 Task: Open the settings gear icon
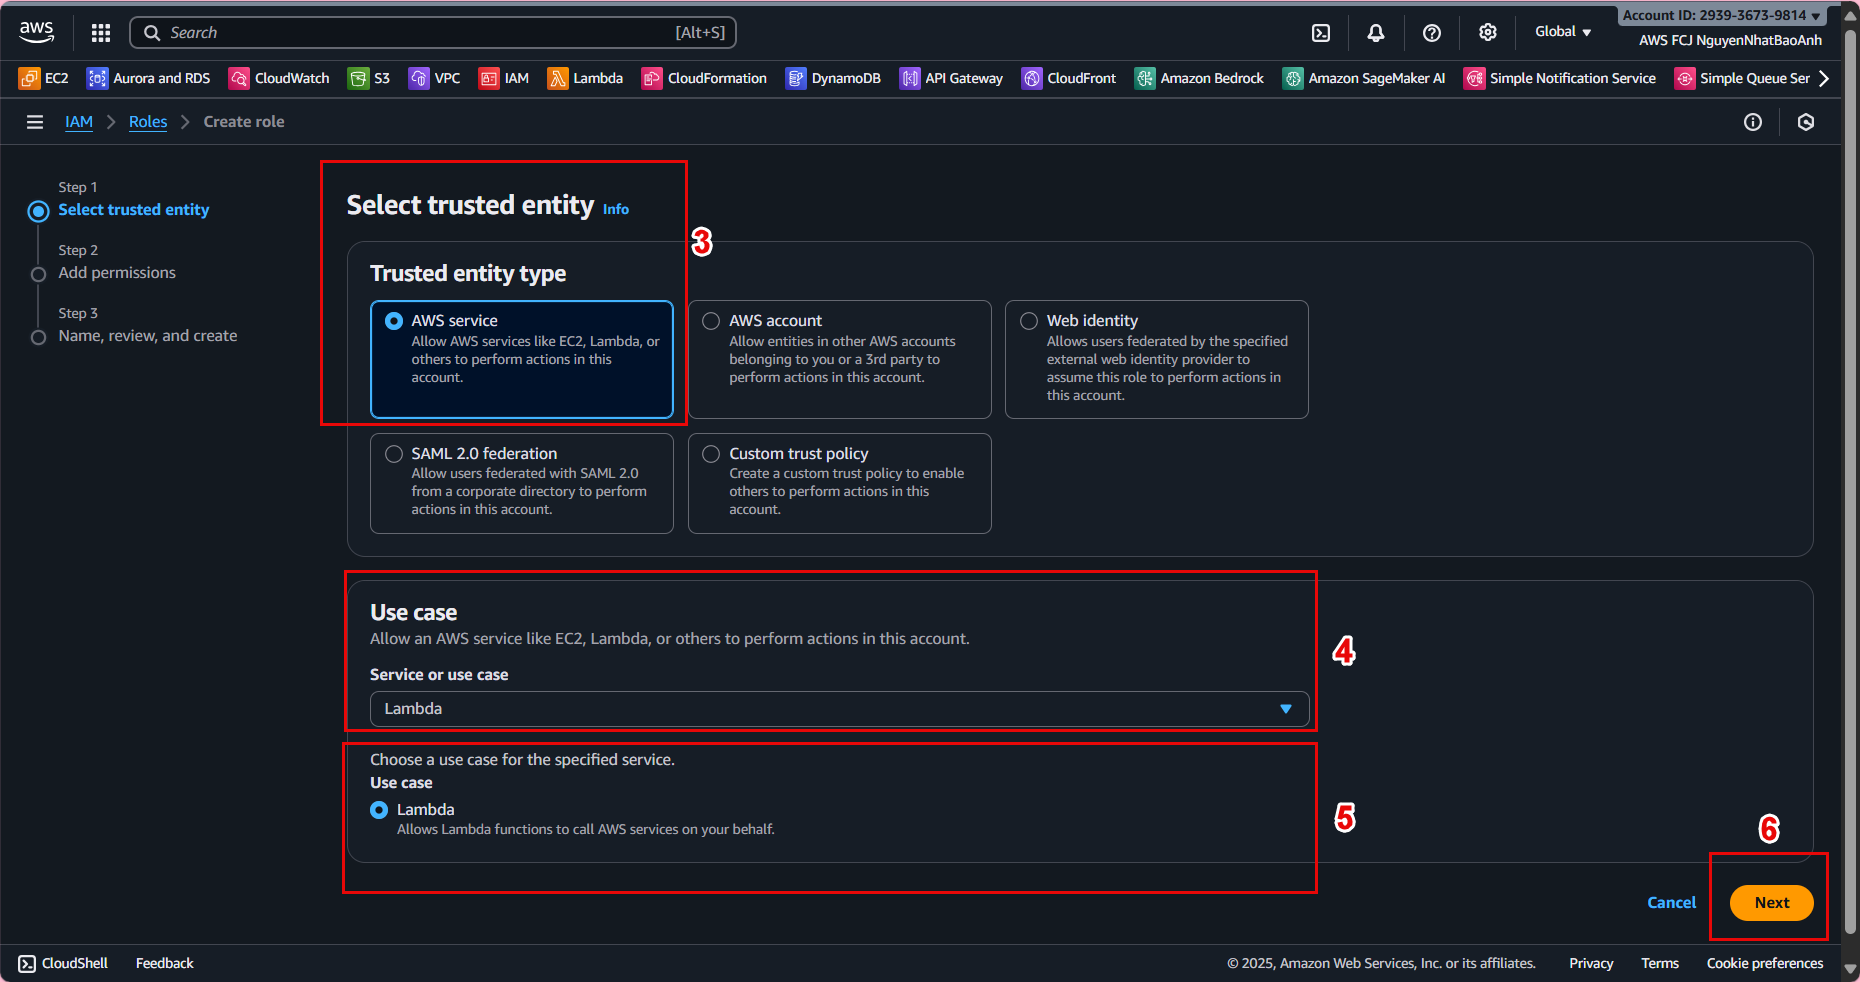(1488, 33)
